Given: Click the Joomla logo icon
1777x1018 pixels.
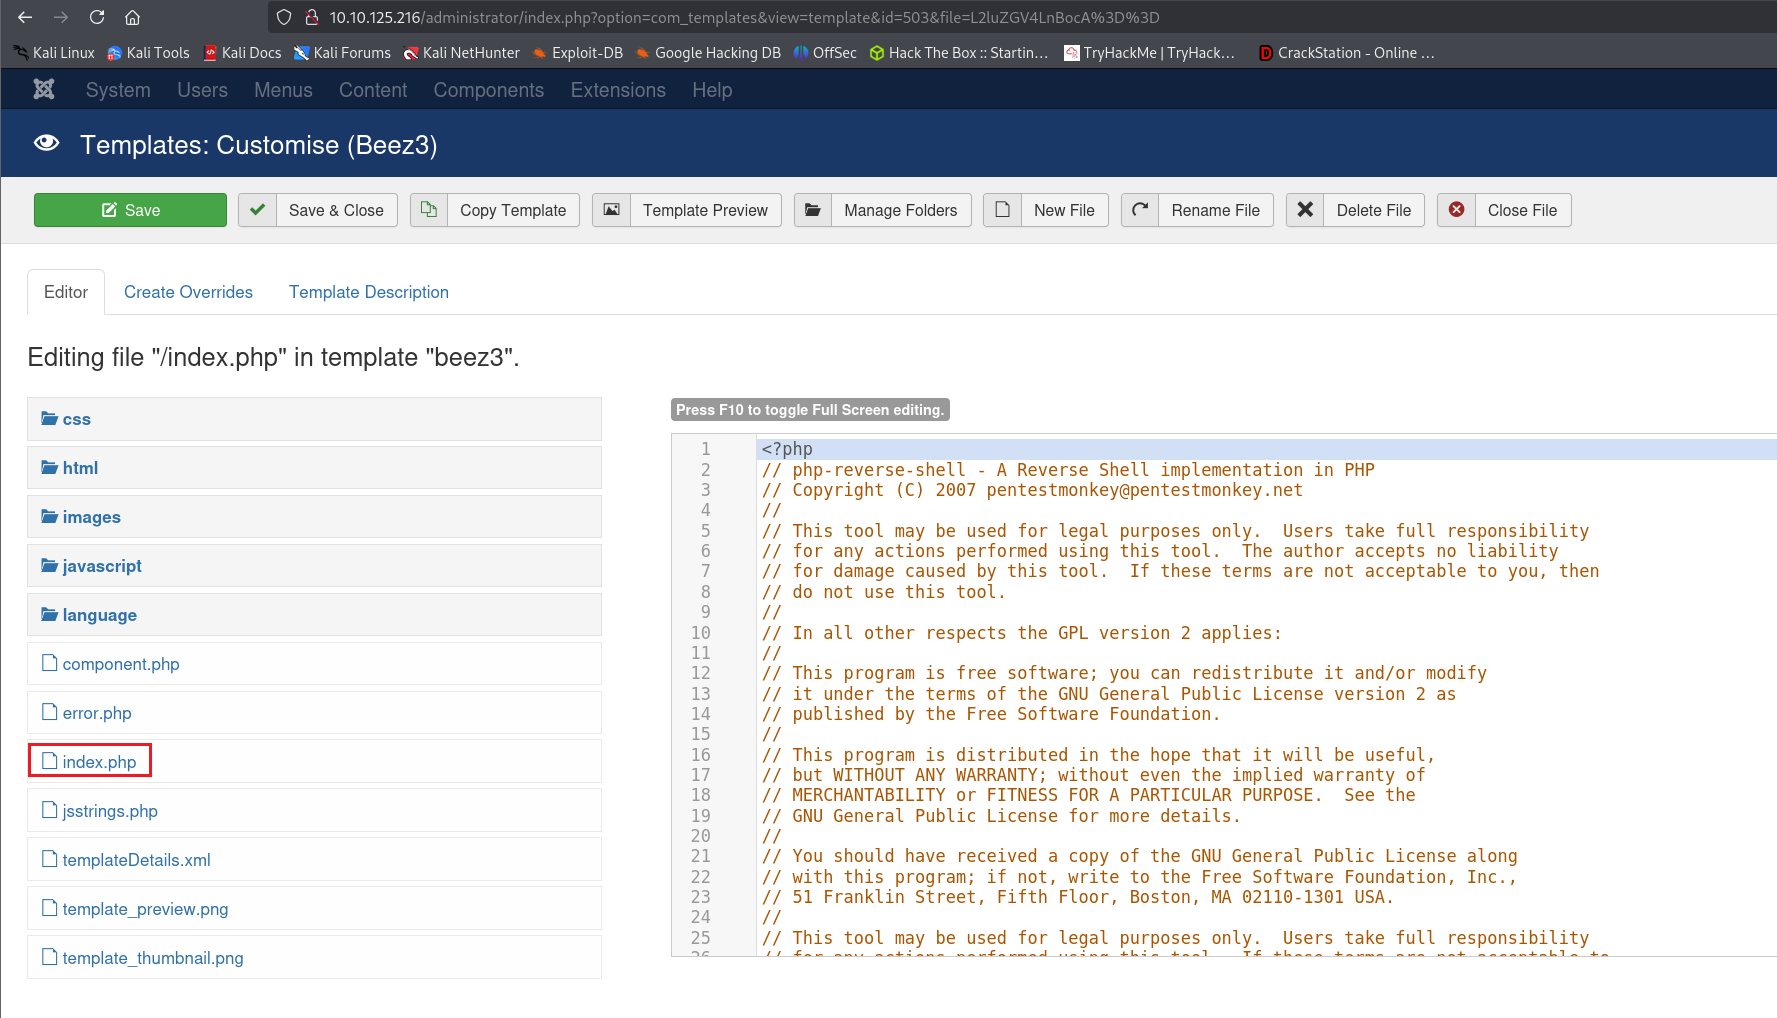Looking at the screenshot, I should coord(44,90).
